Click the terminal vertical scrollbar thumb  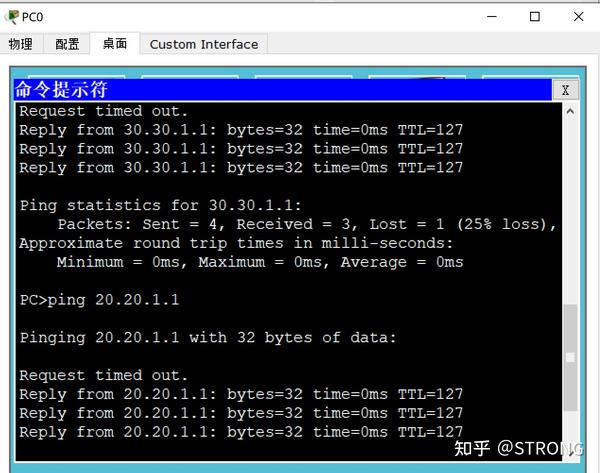(x=570, y=357)
